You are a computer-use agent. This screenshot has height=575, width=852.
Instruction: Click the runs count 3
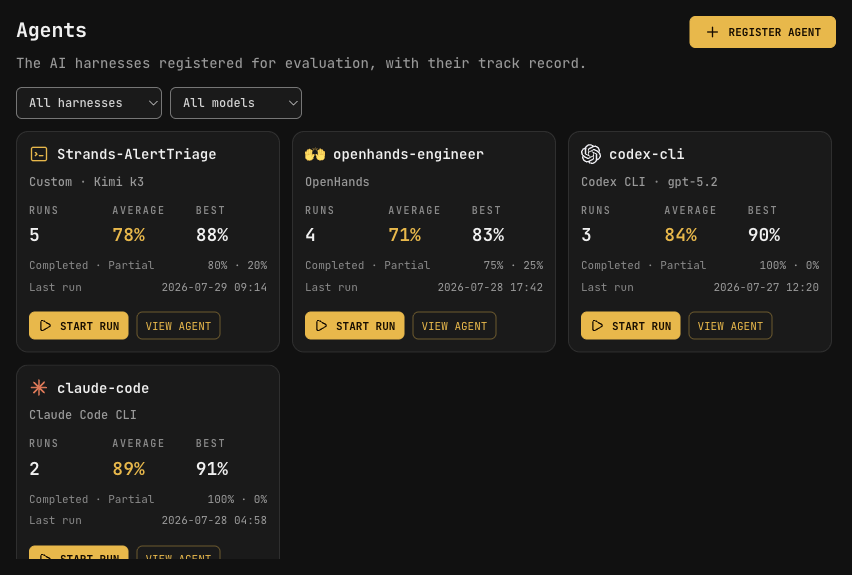click(586, 235)
